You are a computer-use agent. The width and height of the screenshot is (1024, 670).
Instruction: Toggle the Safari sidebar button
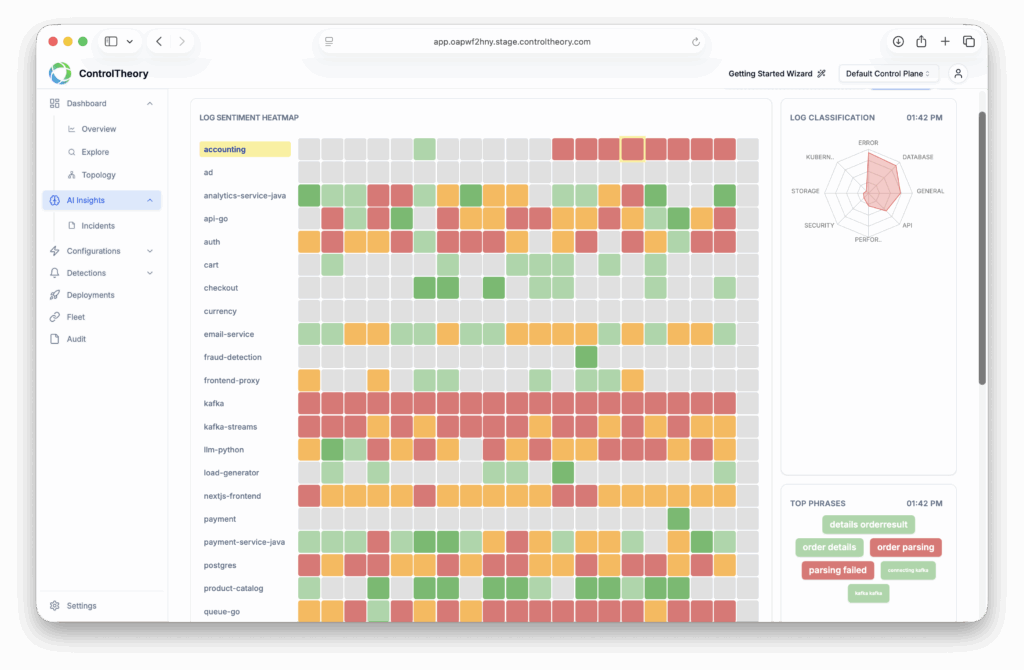point(111,41)
